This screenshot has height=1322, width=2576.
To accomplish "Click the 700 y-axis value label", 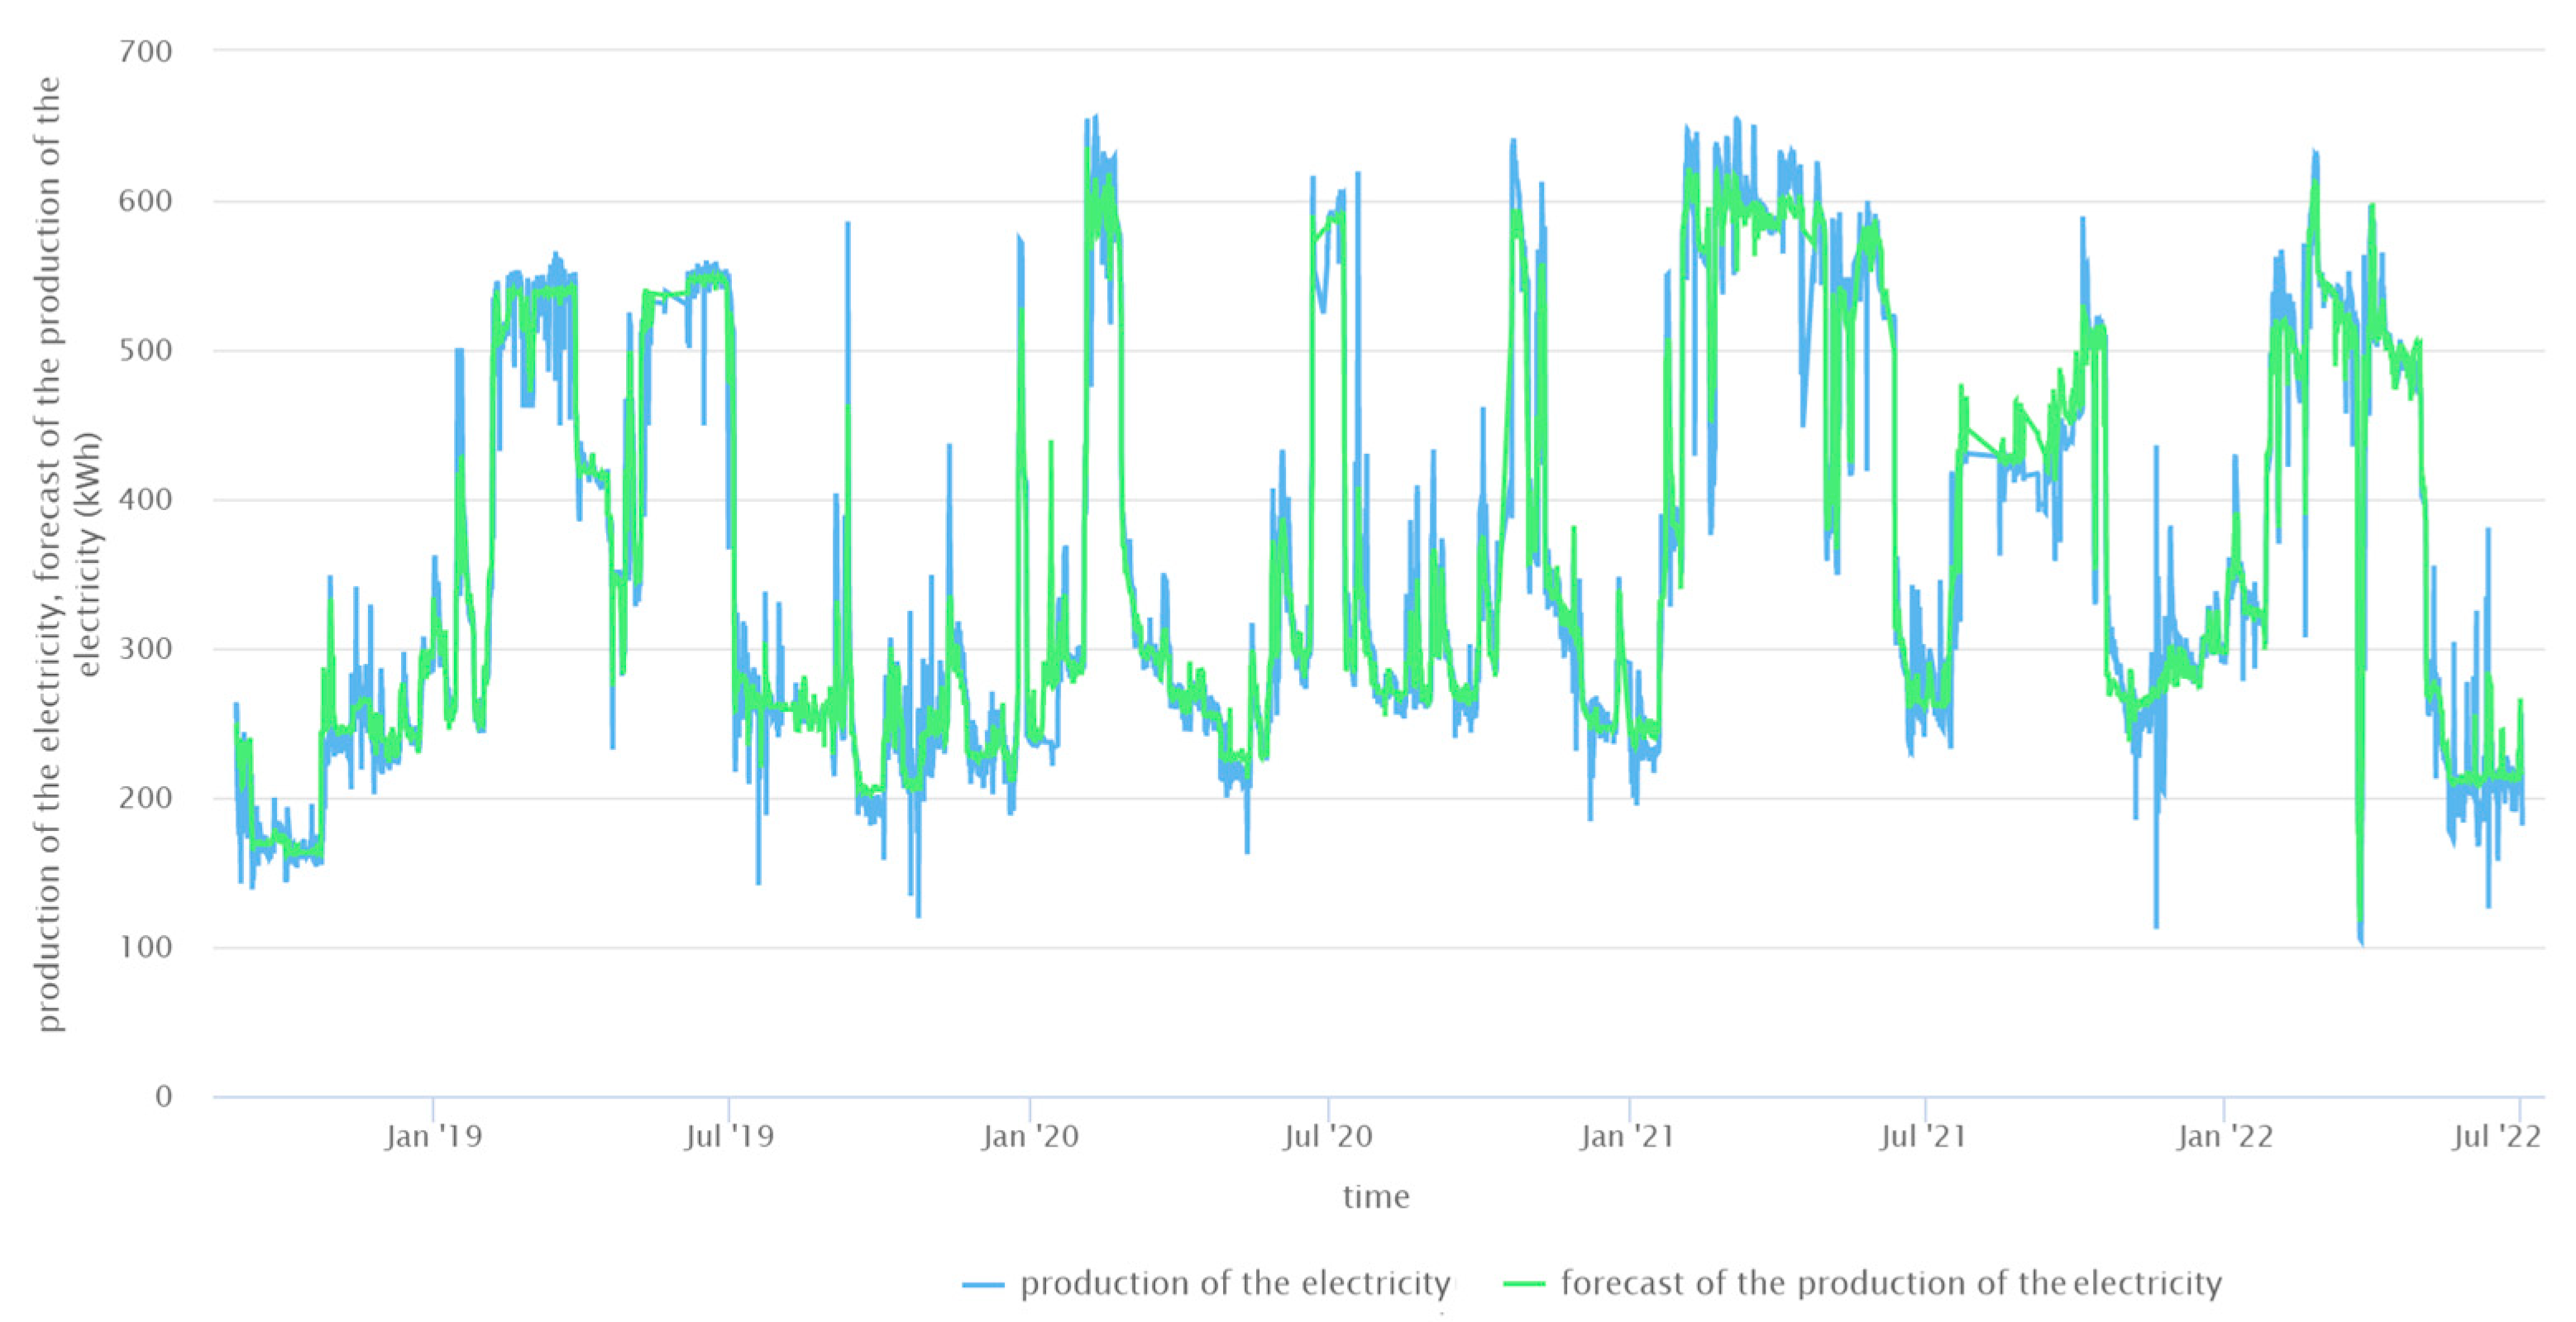I will pyautogui.click(x=145, y=51).
